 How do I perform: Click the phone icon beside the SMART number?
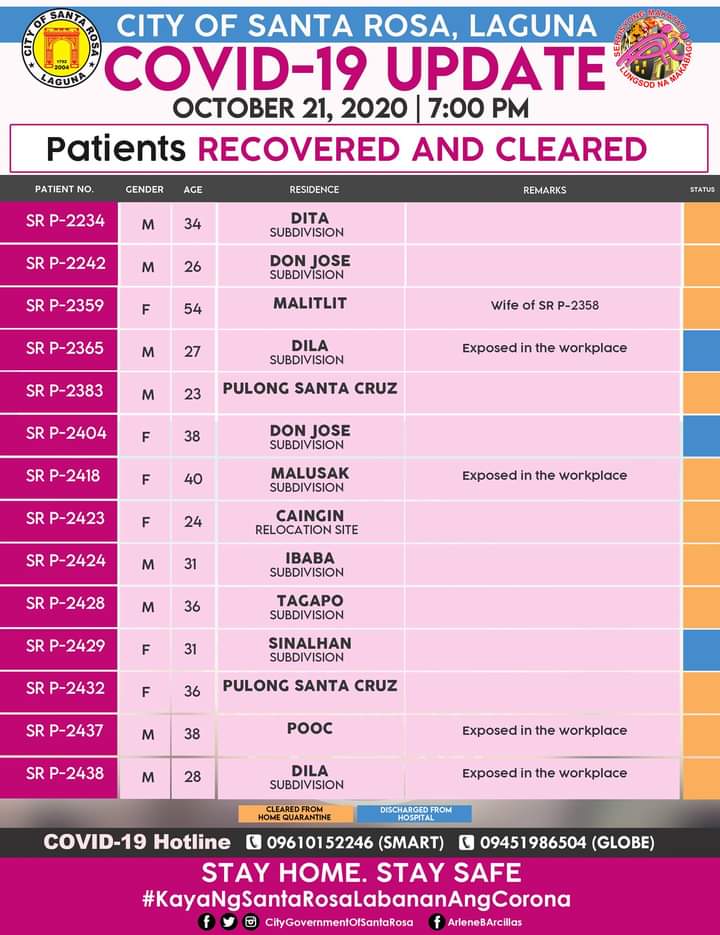(x=253, y=843)
